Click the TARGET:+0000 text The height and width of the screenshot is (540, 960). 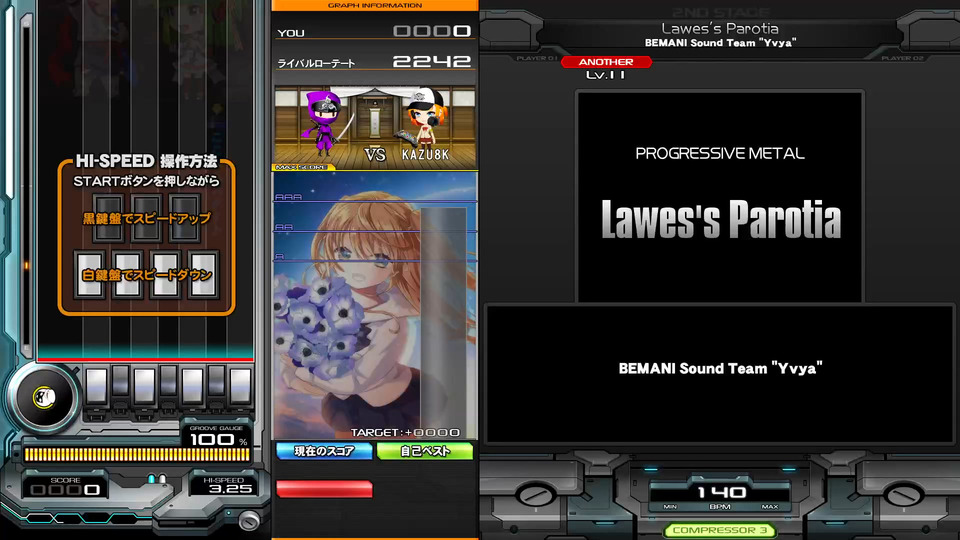pyautogui.click(x=405, y=432)
